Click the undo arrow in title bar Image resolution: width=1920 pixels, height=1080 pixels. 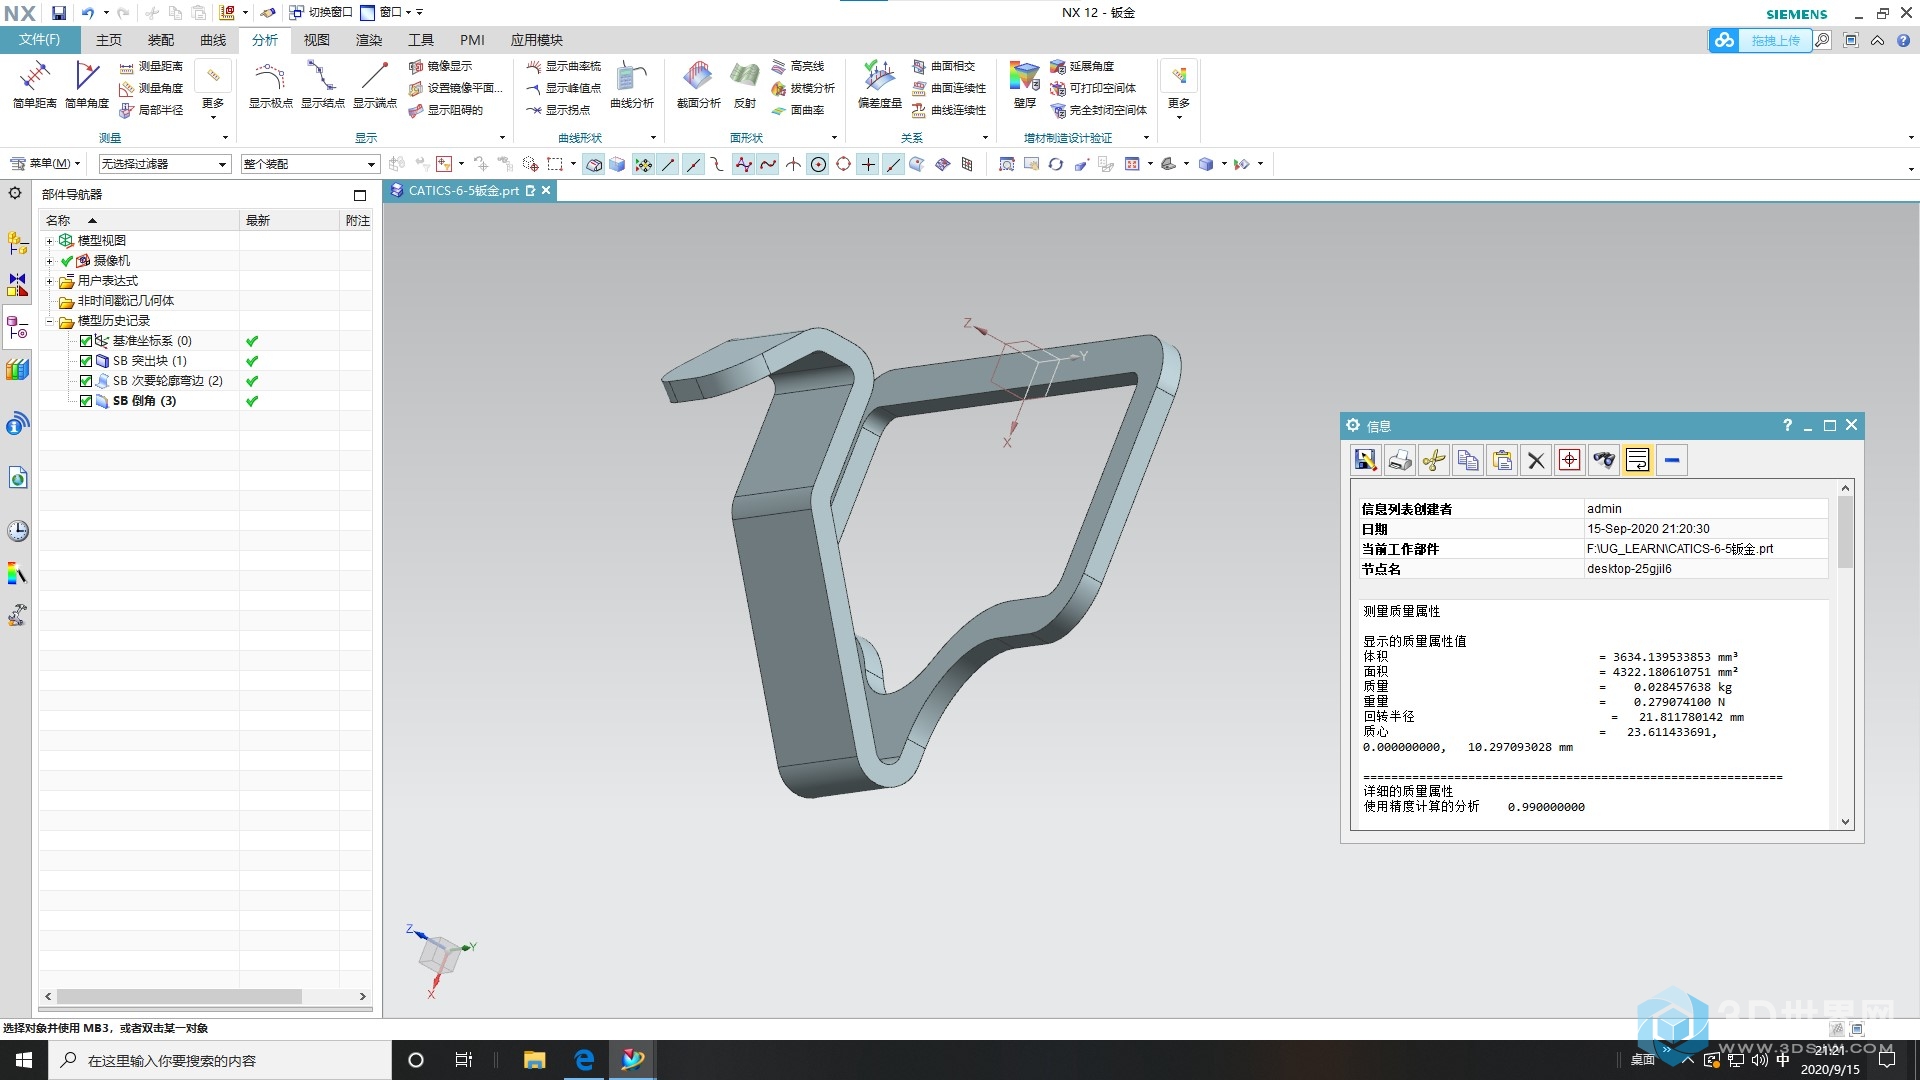pyautogui.click(x=88, y=13)
